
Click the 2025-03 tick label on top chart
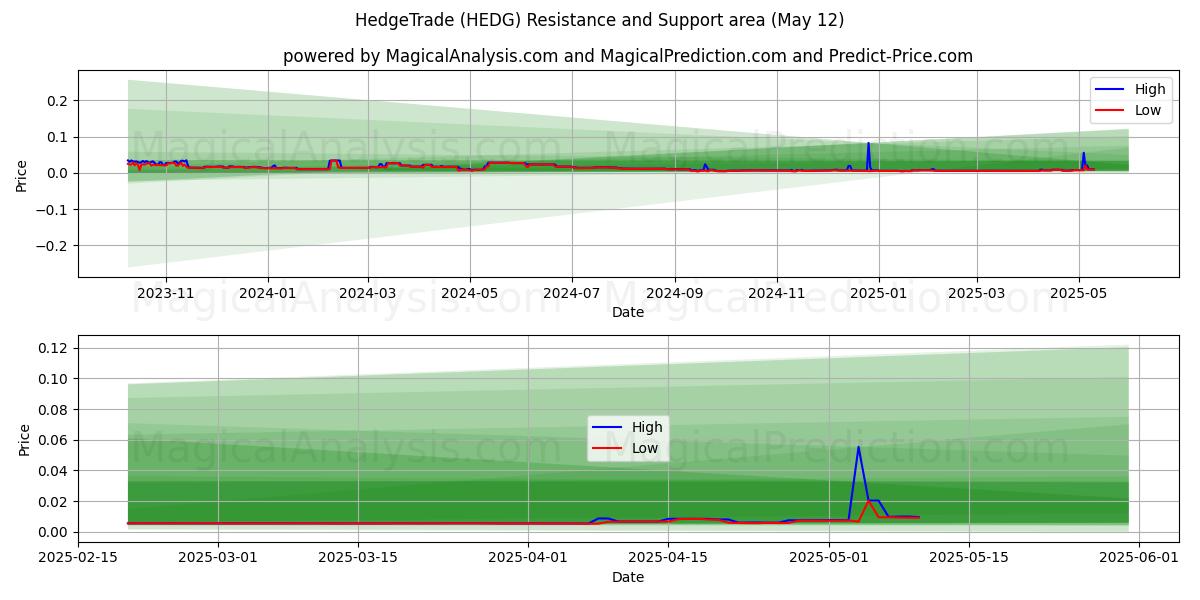click(977, 293)
